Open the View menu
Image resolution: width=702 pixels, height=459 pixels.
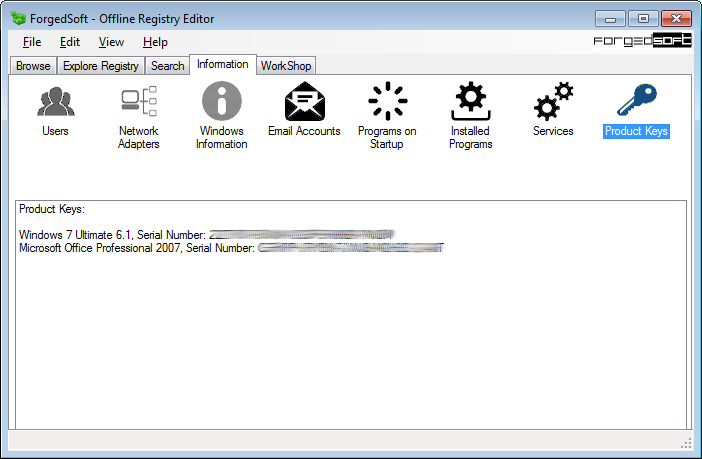tap(111, 42)
